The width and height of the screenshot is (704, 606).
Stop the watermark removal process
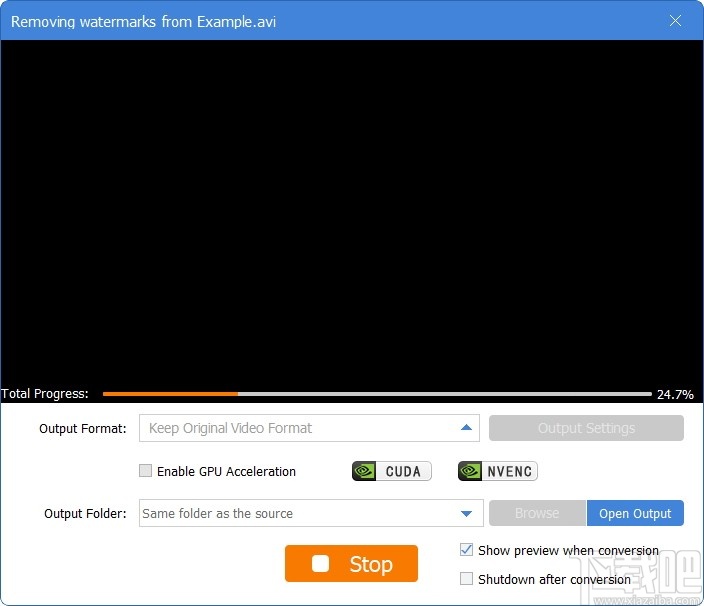(351, 563)
